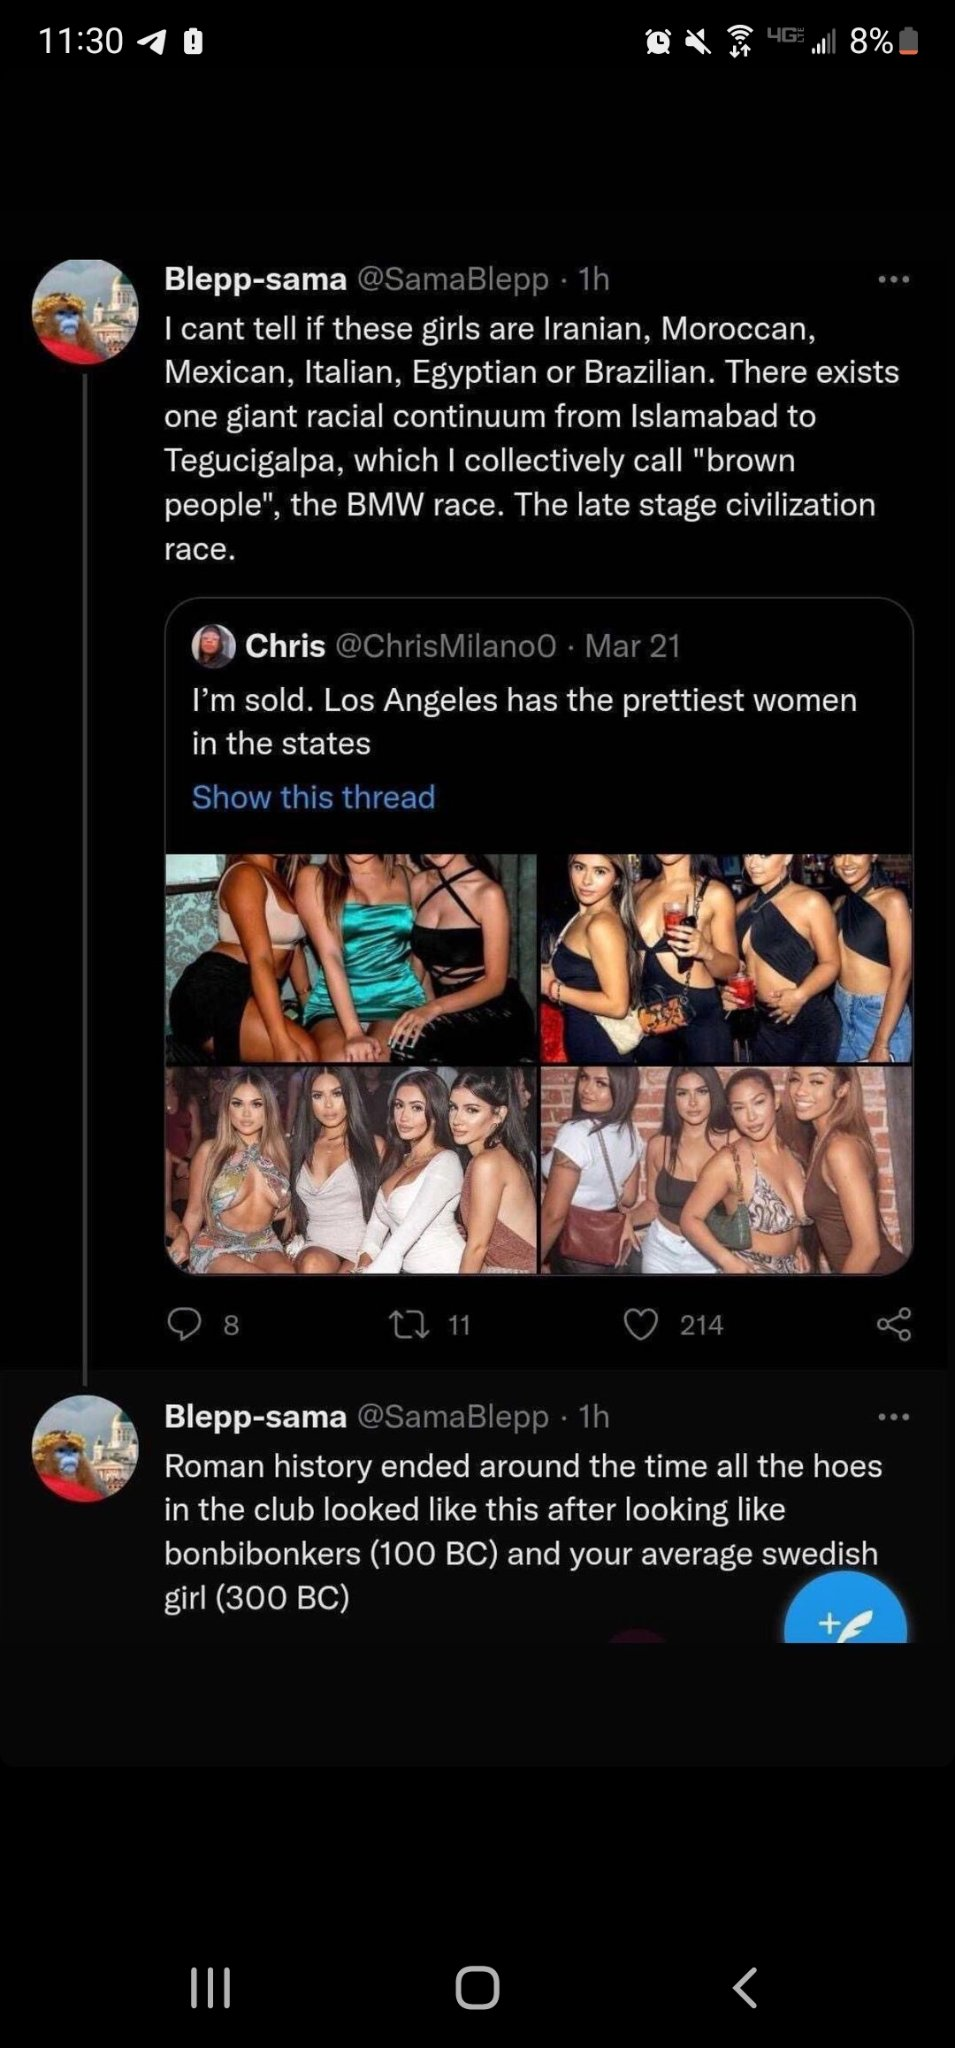The image size is (955, 2048).
Task: Tap the @SamaBlepp handle on first tweet
Action: tap(453, 279)
